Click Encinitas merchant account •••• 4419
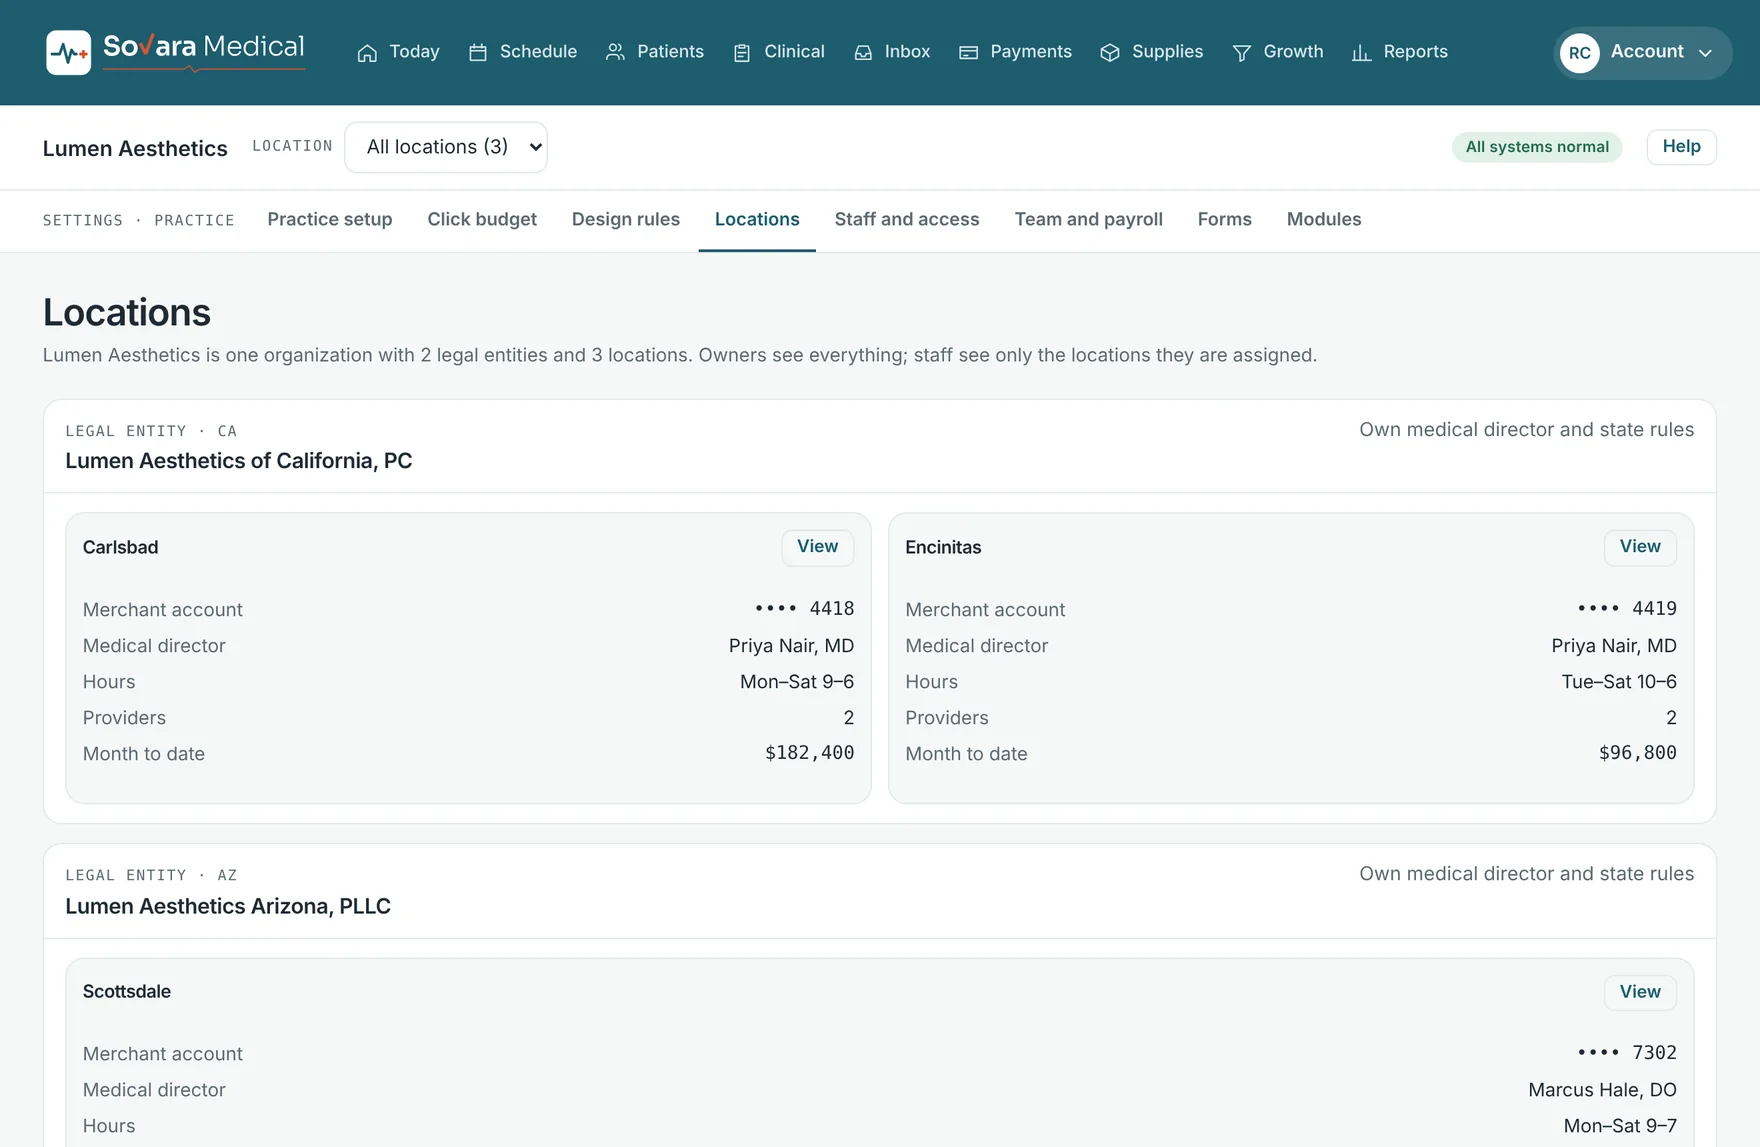Image resolution: width=1760 pixels, height=1147 pixels. click(1627, 609)
